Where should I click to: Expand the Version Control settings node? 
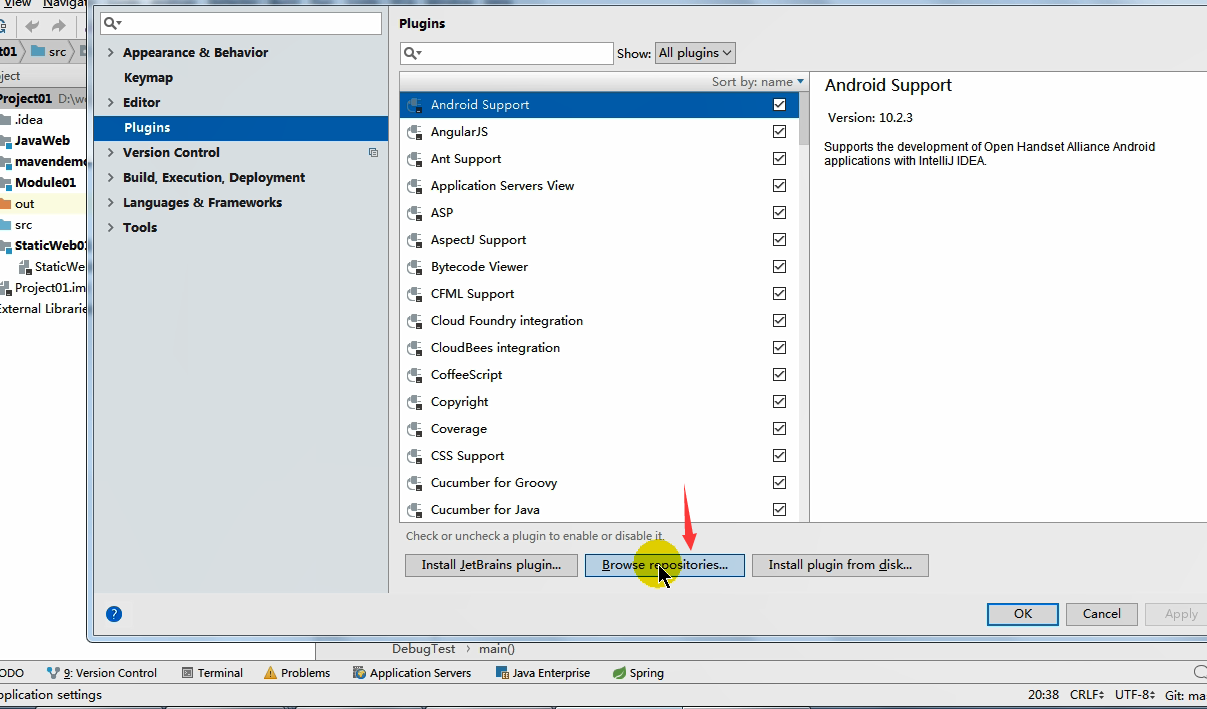pos(110,153)
